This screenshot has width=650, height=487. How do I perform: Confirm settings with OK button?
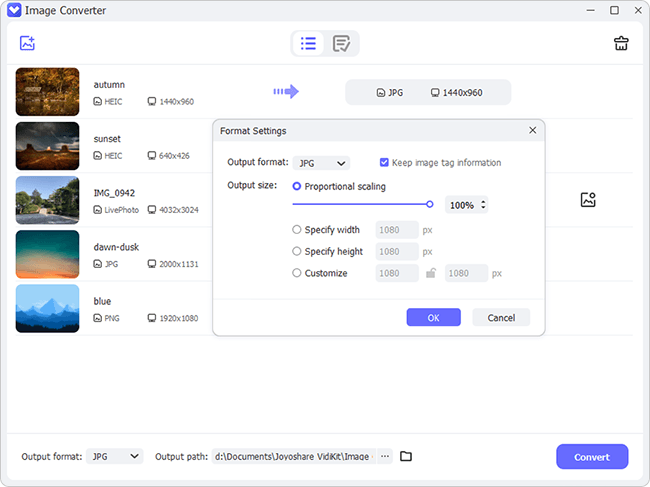pyautogui.click(x=433, y=317)
